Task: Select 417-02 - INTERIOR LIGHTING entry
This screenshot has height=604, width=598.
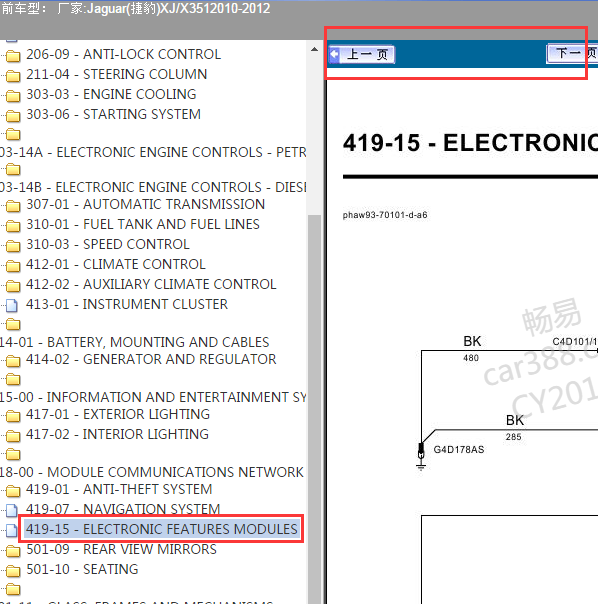Action: click(x=117, y=435)
